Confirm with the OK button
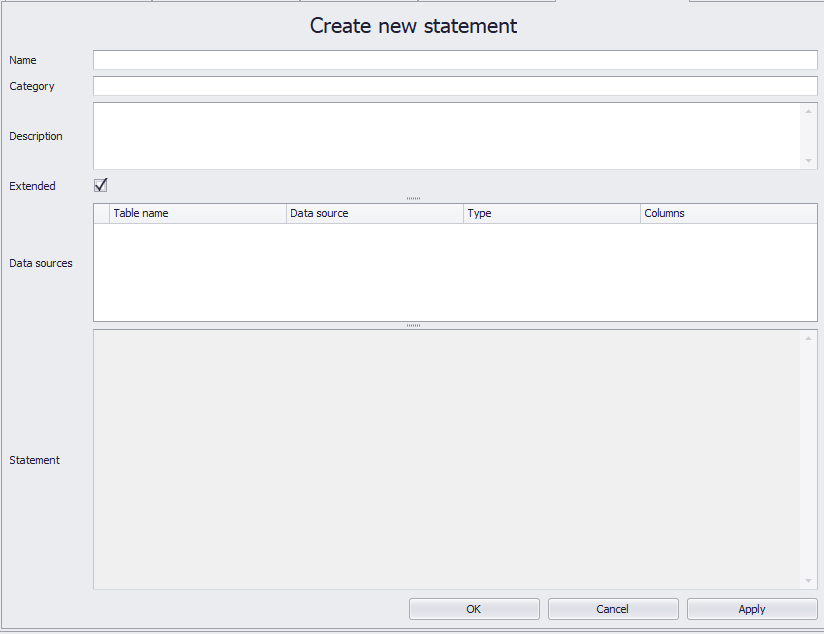This screenshot has width=824, height=634. (x=474, y=609)
